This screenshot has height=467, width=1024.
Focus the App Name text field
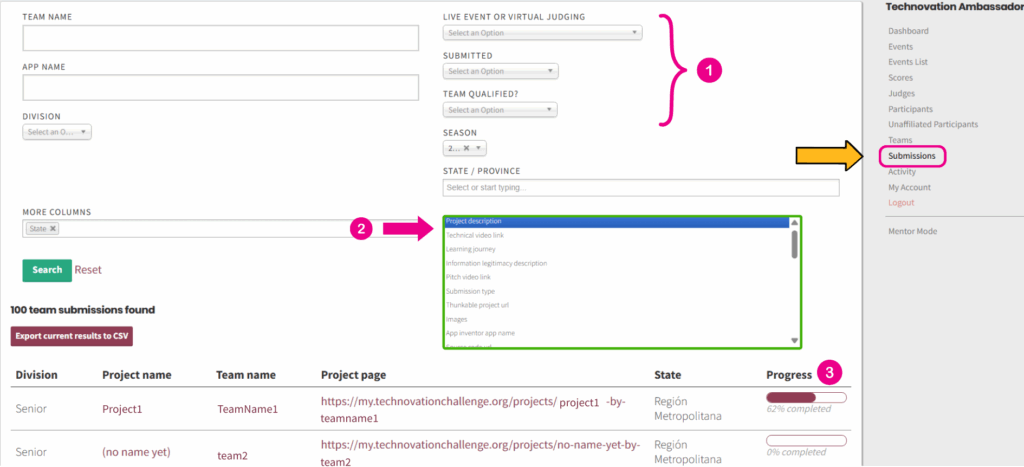pos(220,88)
